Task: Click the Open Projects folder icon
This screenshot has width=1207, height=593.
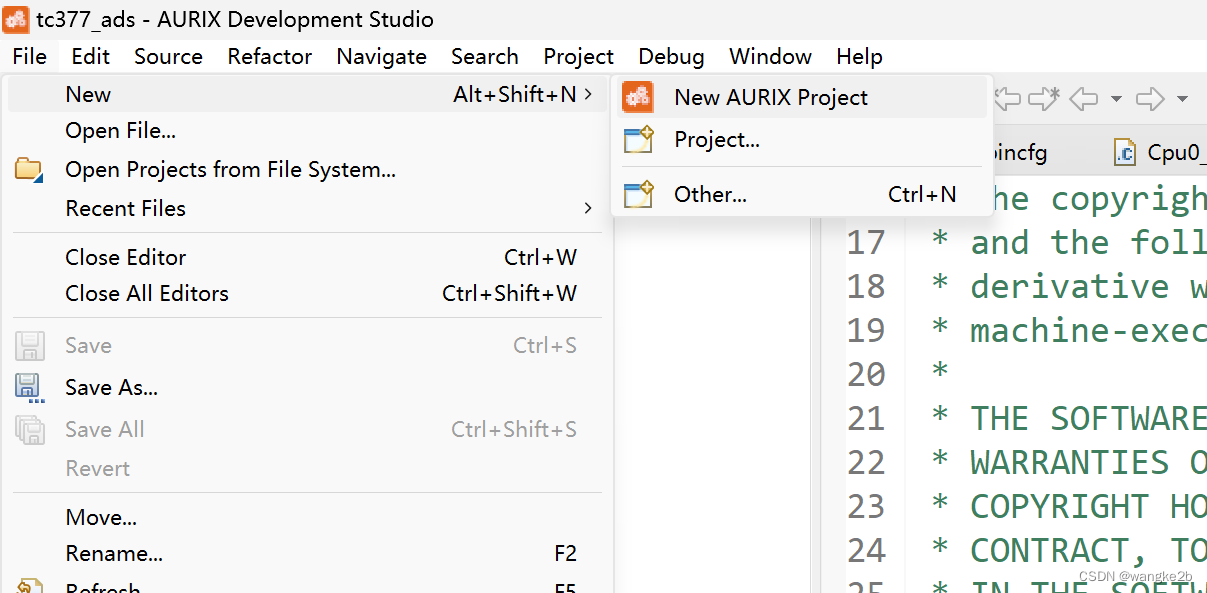Action: 29,170
